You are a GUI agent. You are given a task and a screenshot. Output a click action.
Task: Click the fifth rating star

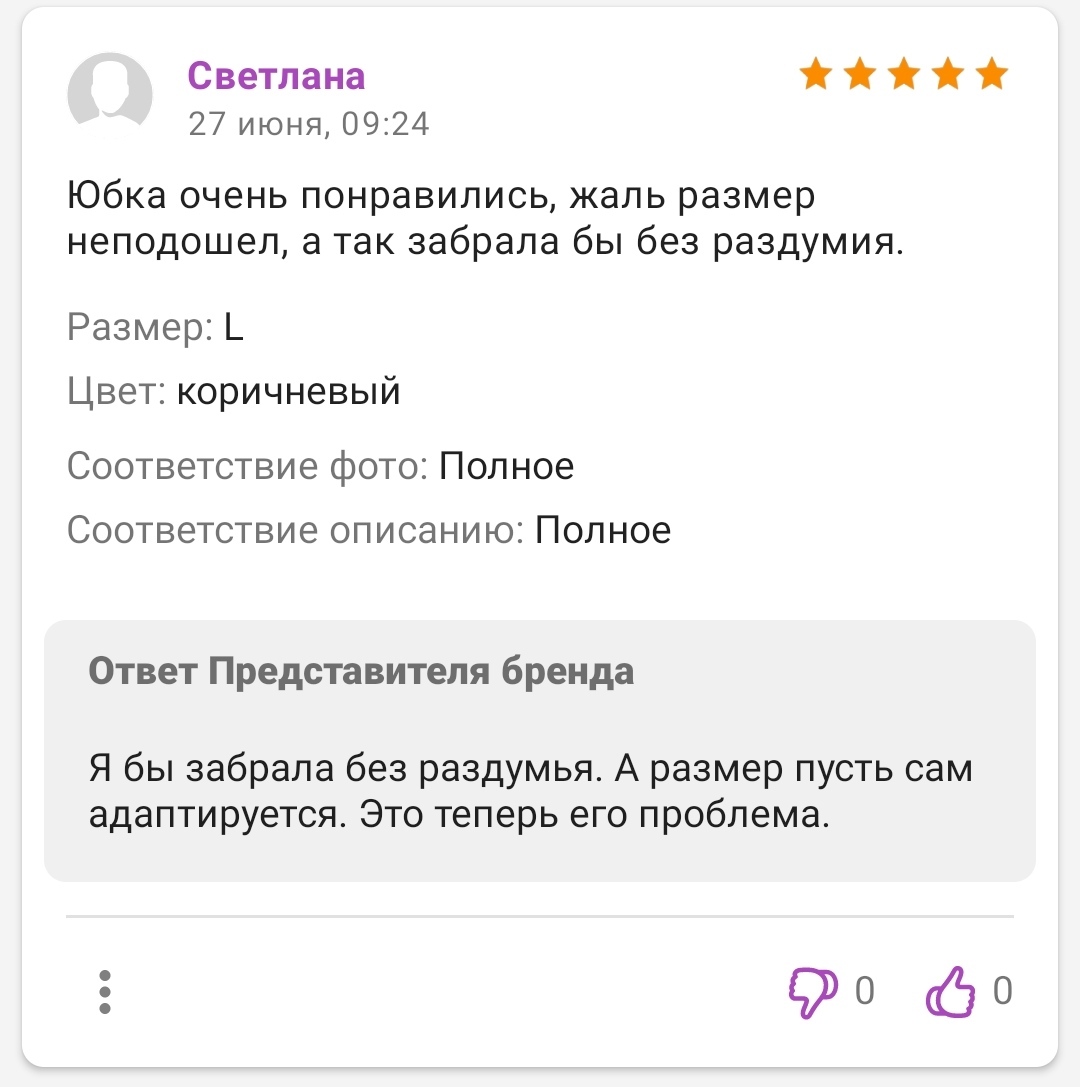[992, 74]
